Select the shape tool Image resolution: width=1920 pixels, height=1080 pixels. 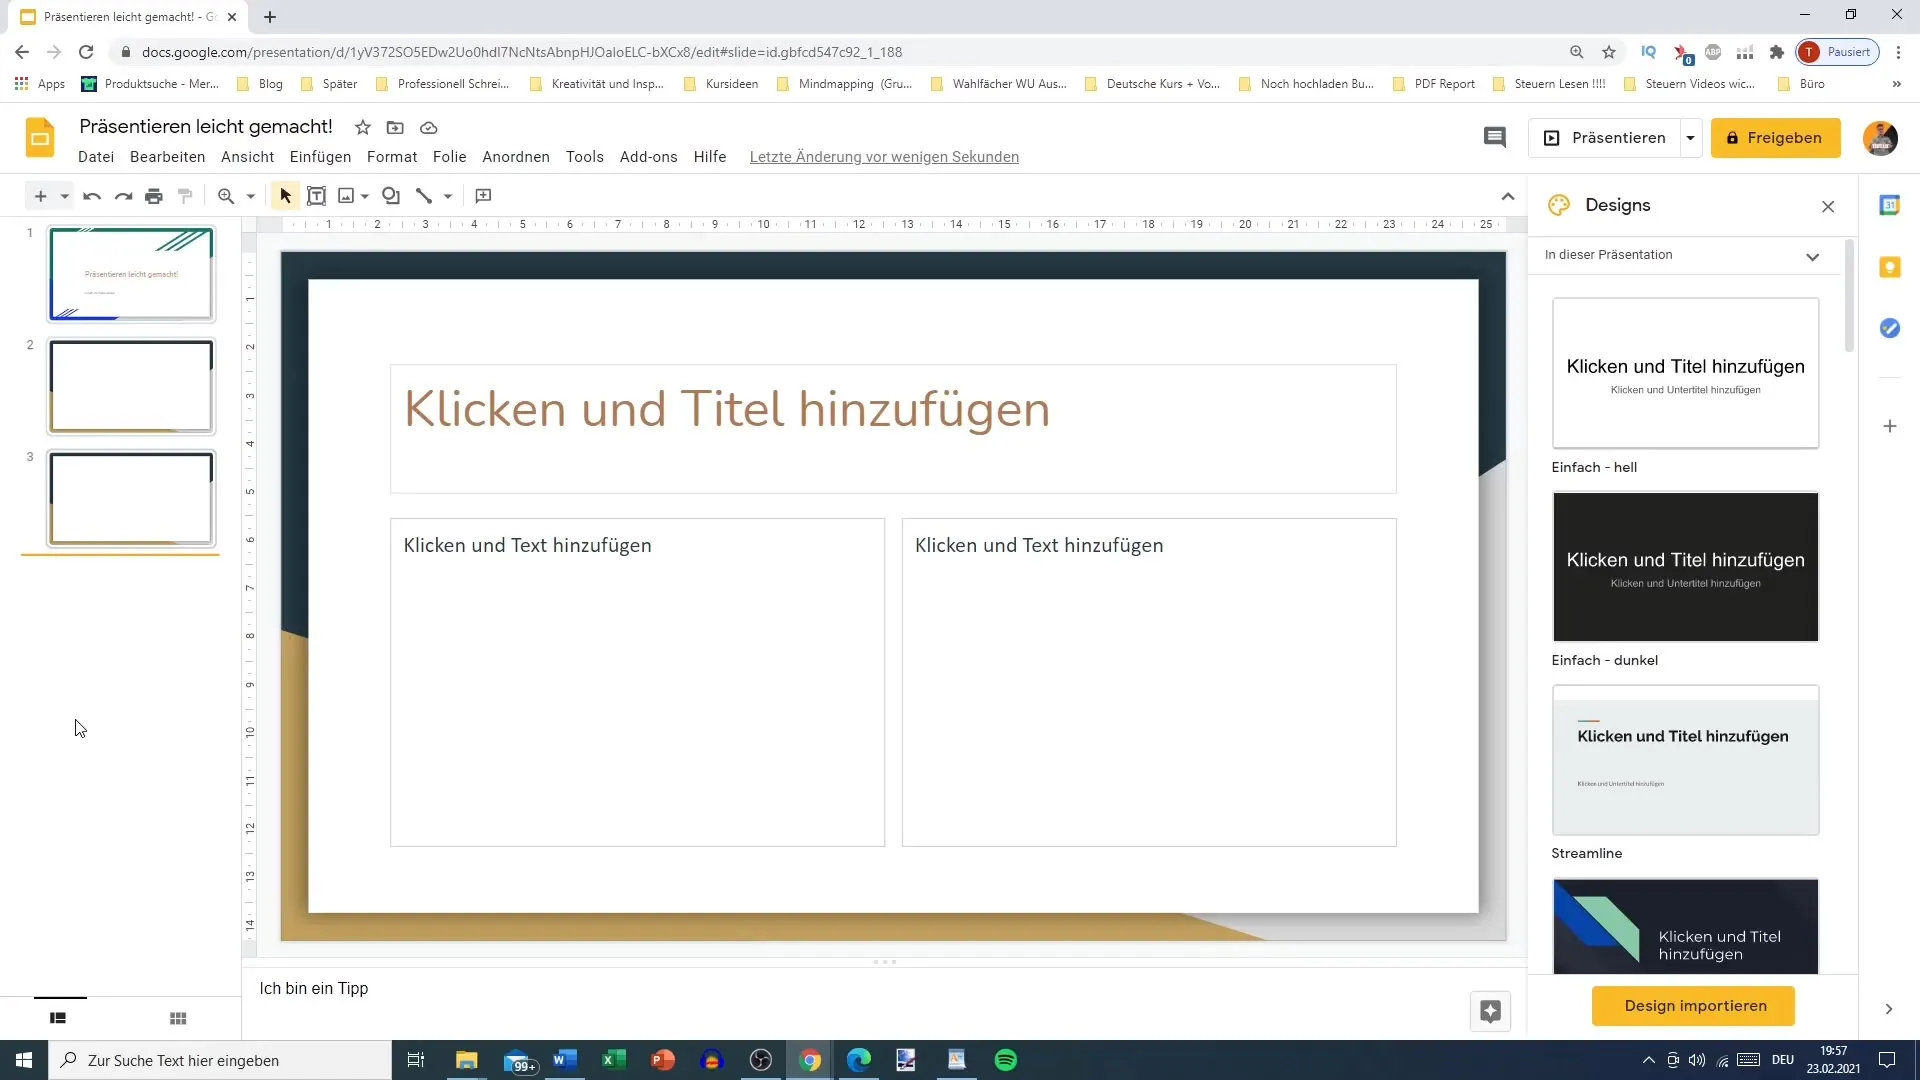(391, 196)
